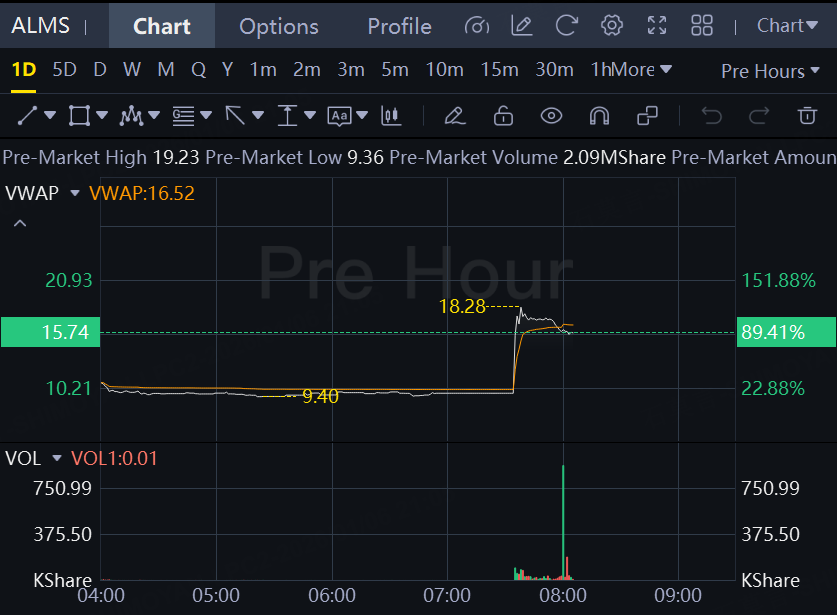Select the M monthly timeframe
Image resolution: width=837 pixels, height=615 pixels.
point(166,70)
